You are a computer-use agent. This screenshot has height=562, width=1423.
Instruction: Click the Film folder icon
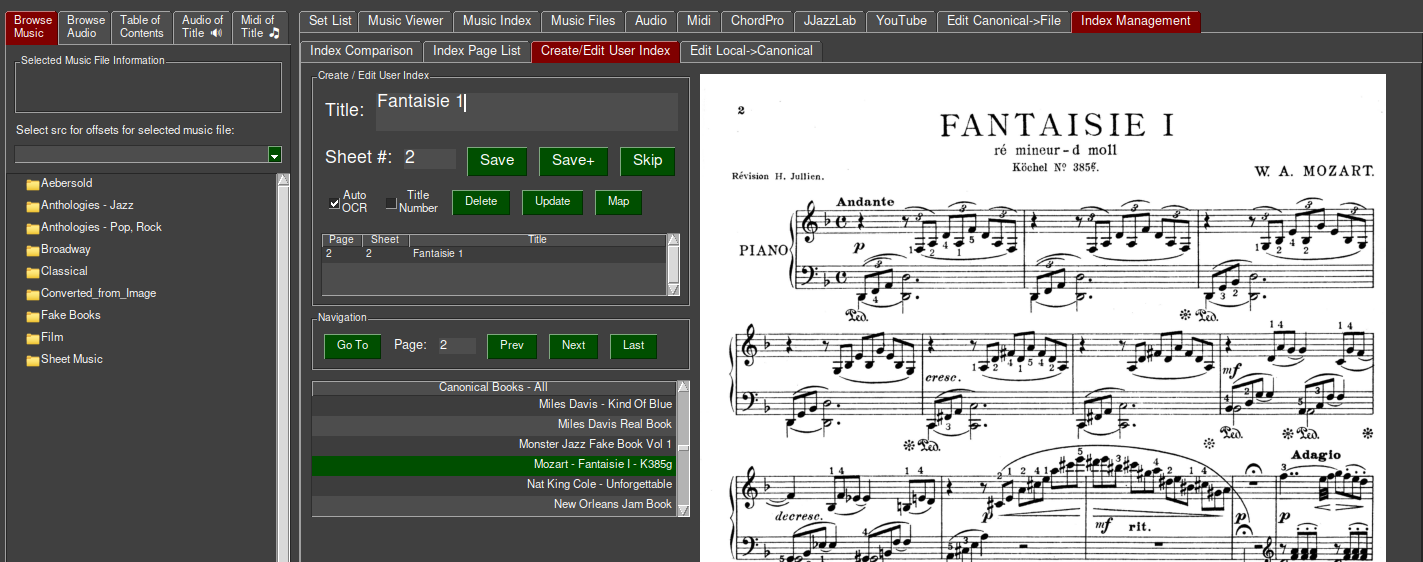[x=33, y=338]
